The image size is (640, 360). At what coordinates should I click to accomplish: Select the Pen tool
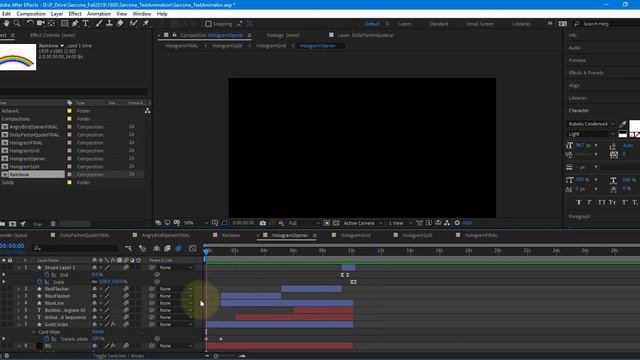75,23
